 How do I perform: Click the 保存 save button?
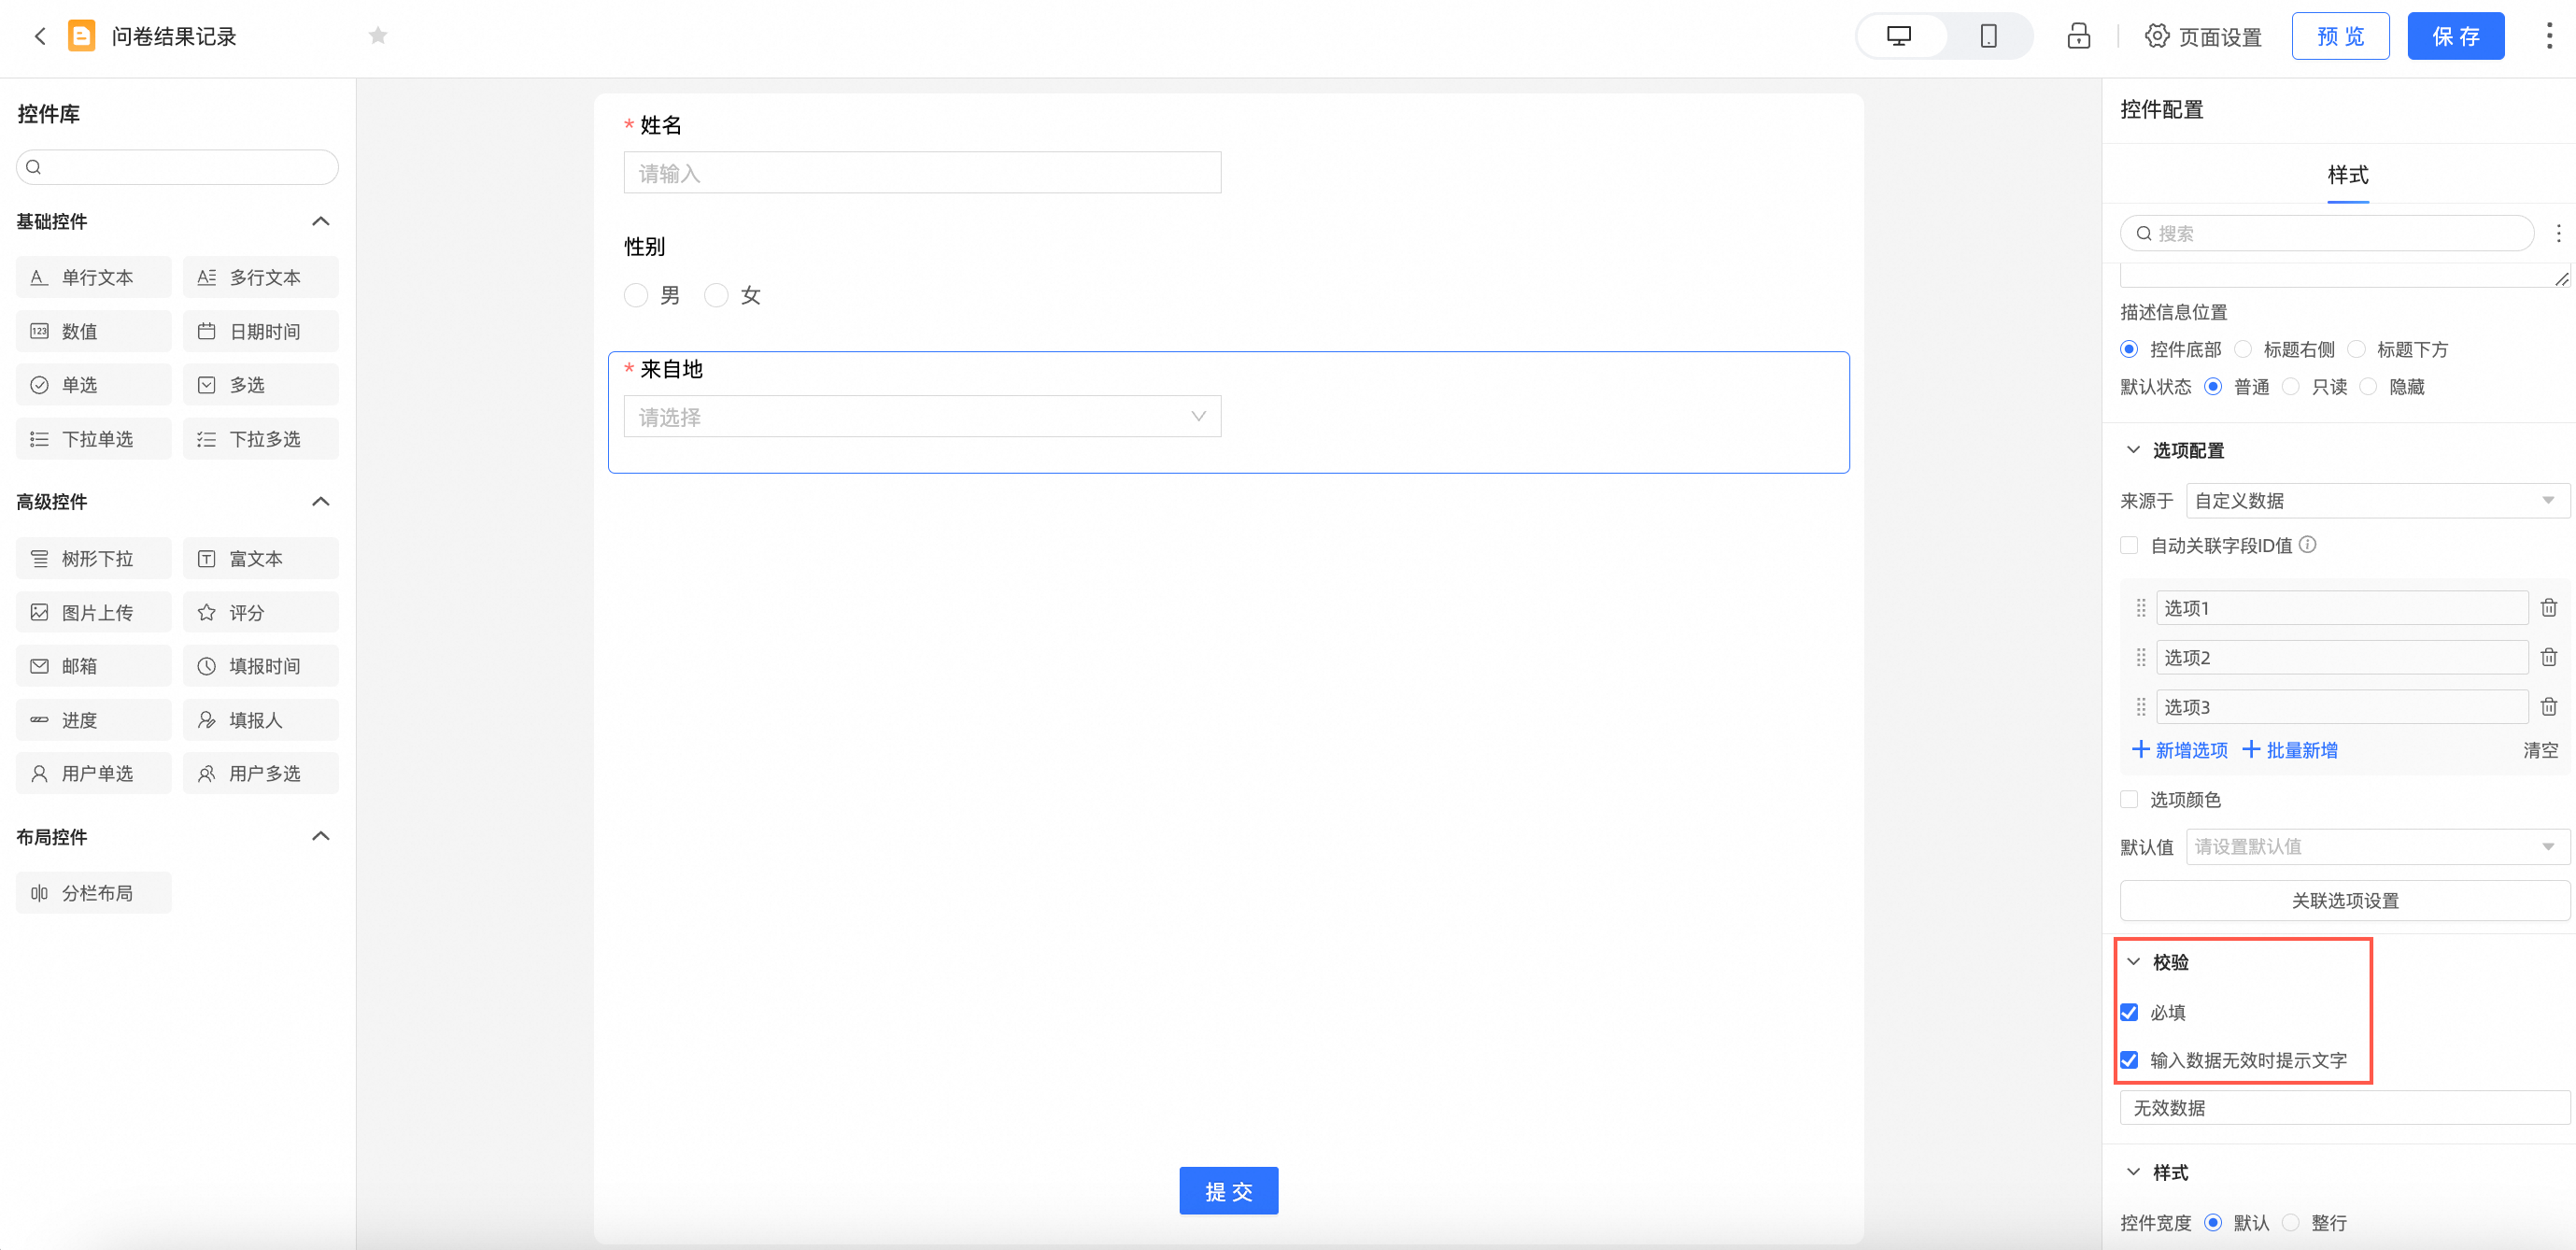(x=2455, y=37)
